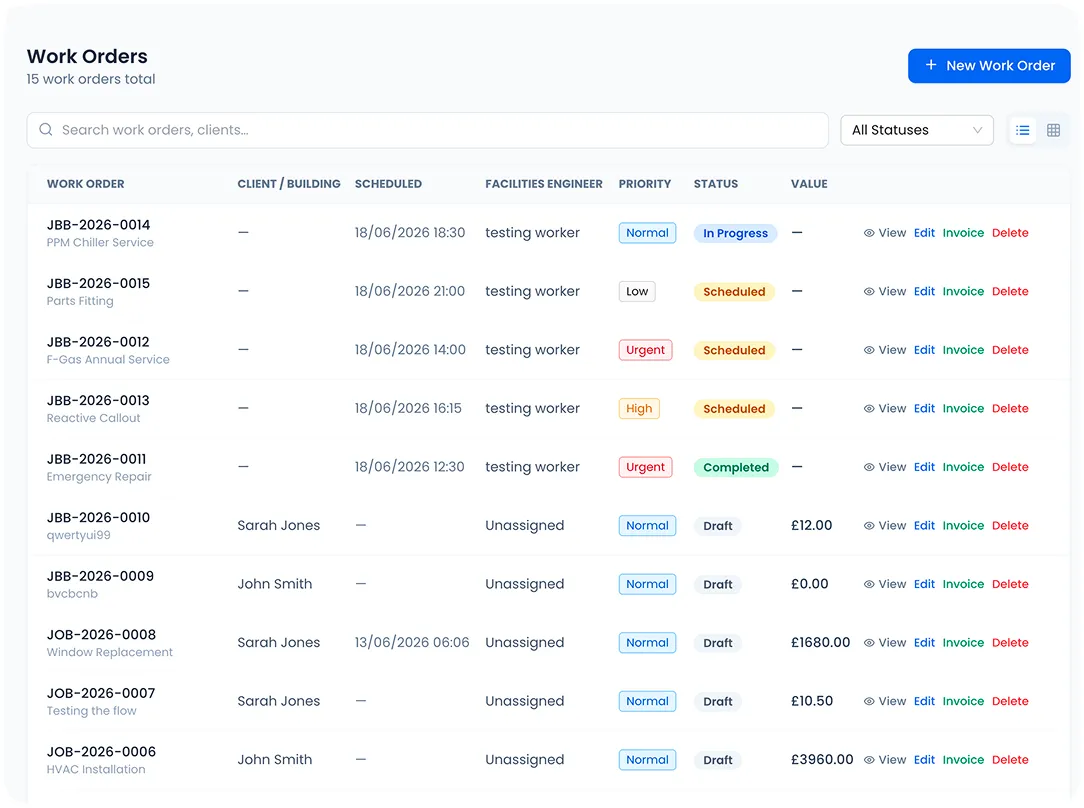Click scheduled date 13/06/2026 06:06

(x=412, y=643)
